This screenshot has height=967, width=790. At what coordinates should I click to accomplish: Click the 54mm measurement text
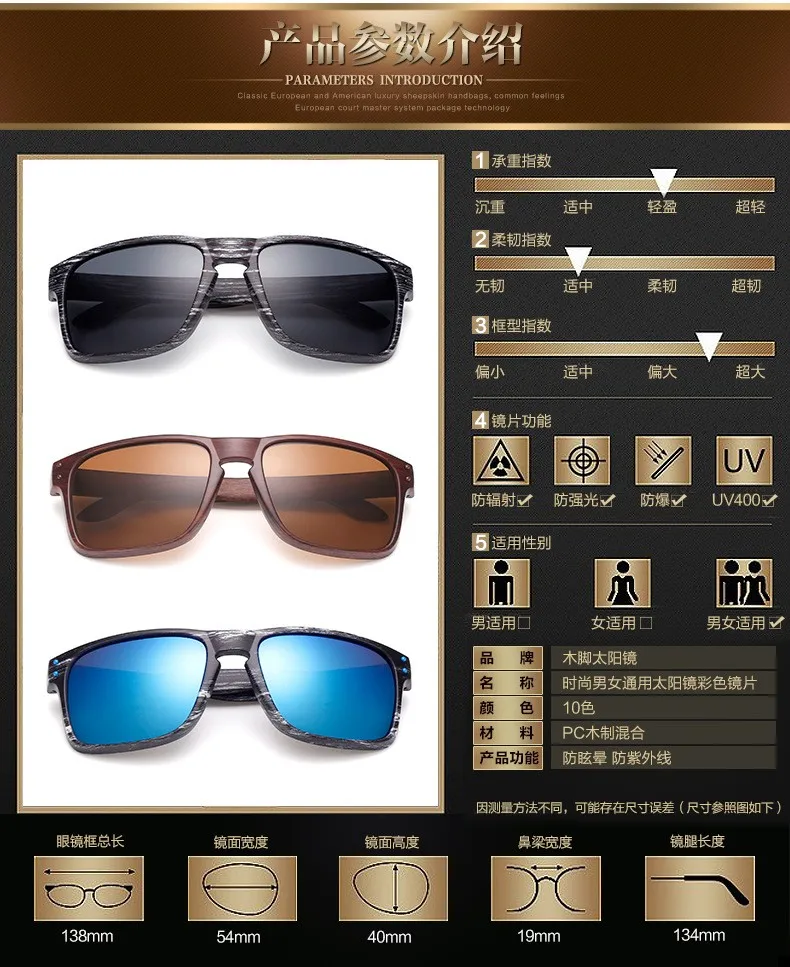238,937
